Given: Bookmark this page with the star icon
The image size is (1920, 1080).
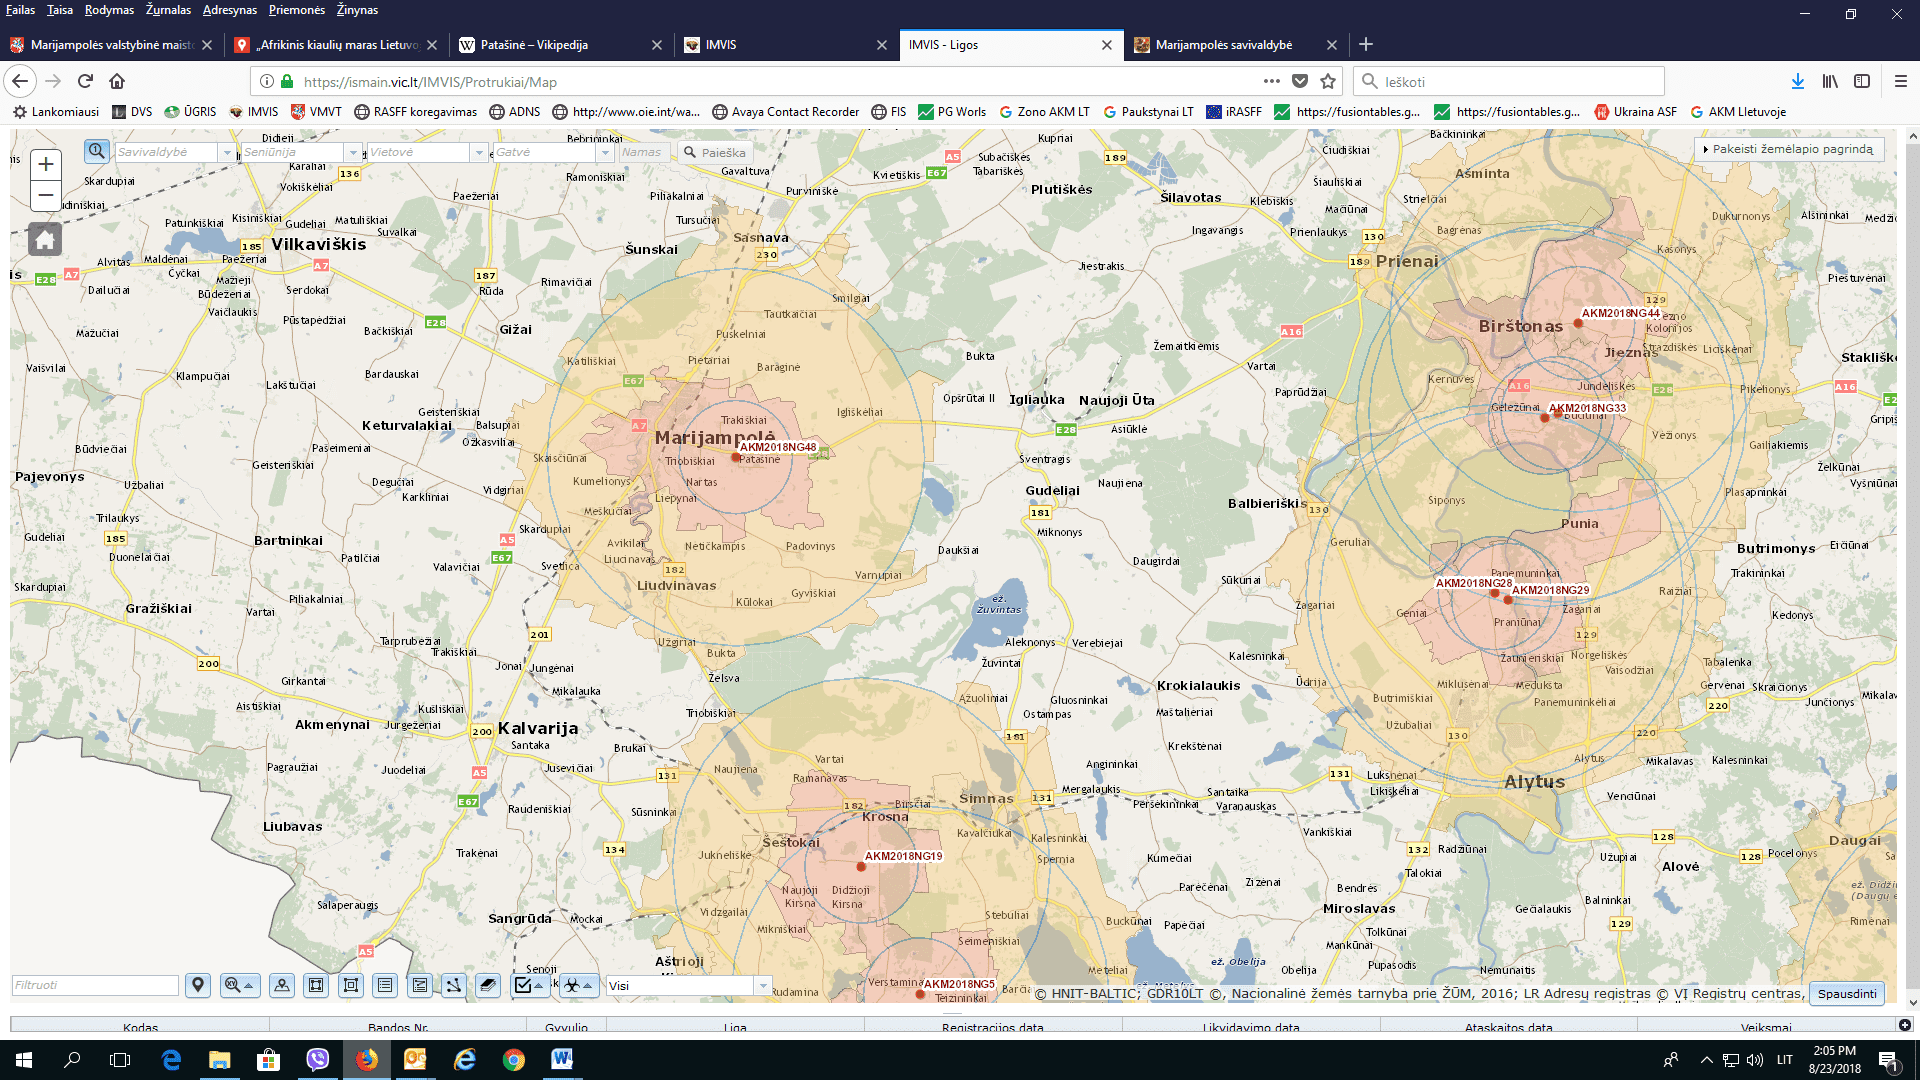Looking at the screenshot, I should [1328, 81].
